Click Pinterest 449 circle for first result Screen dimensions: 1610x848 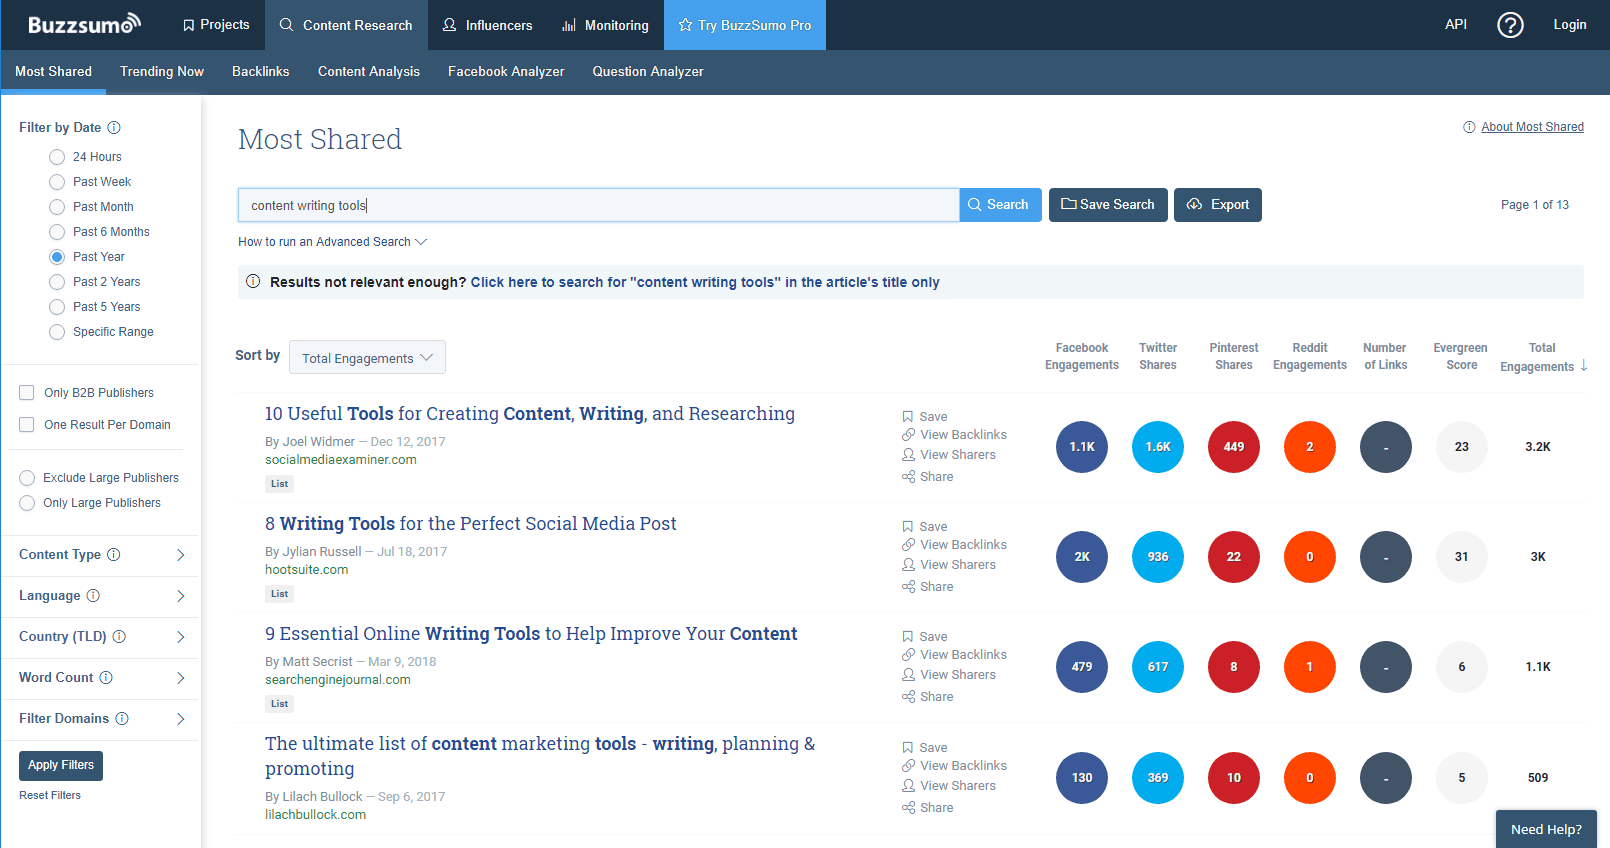click(1234, 447)
